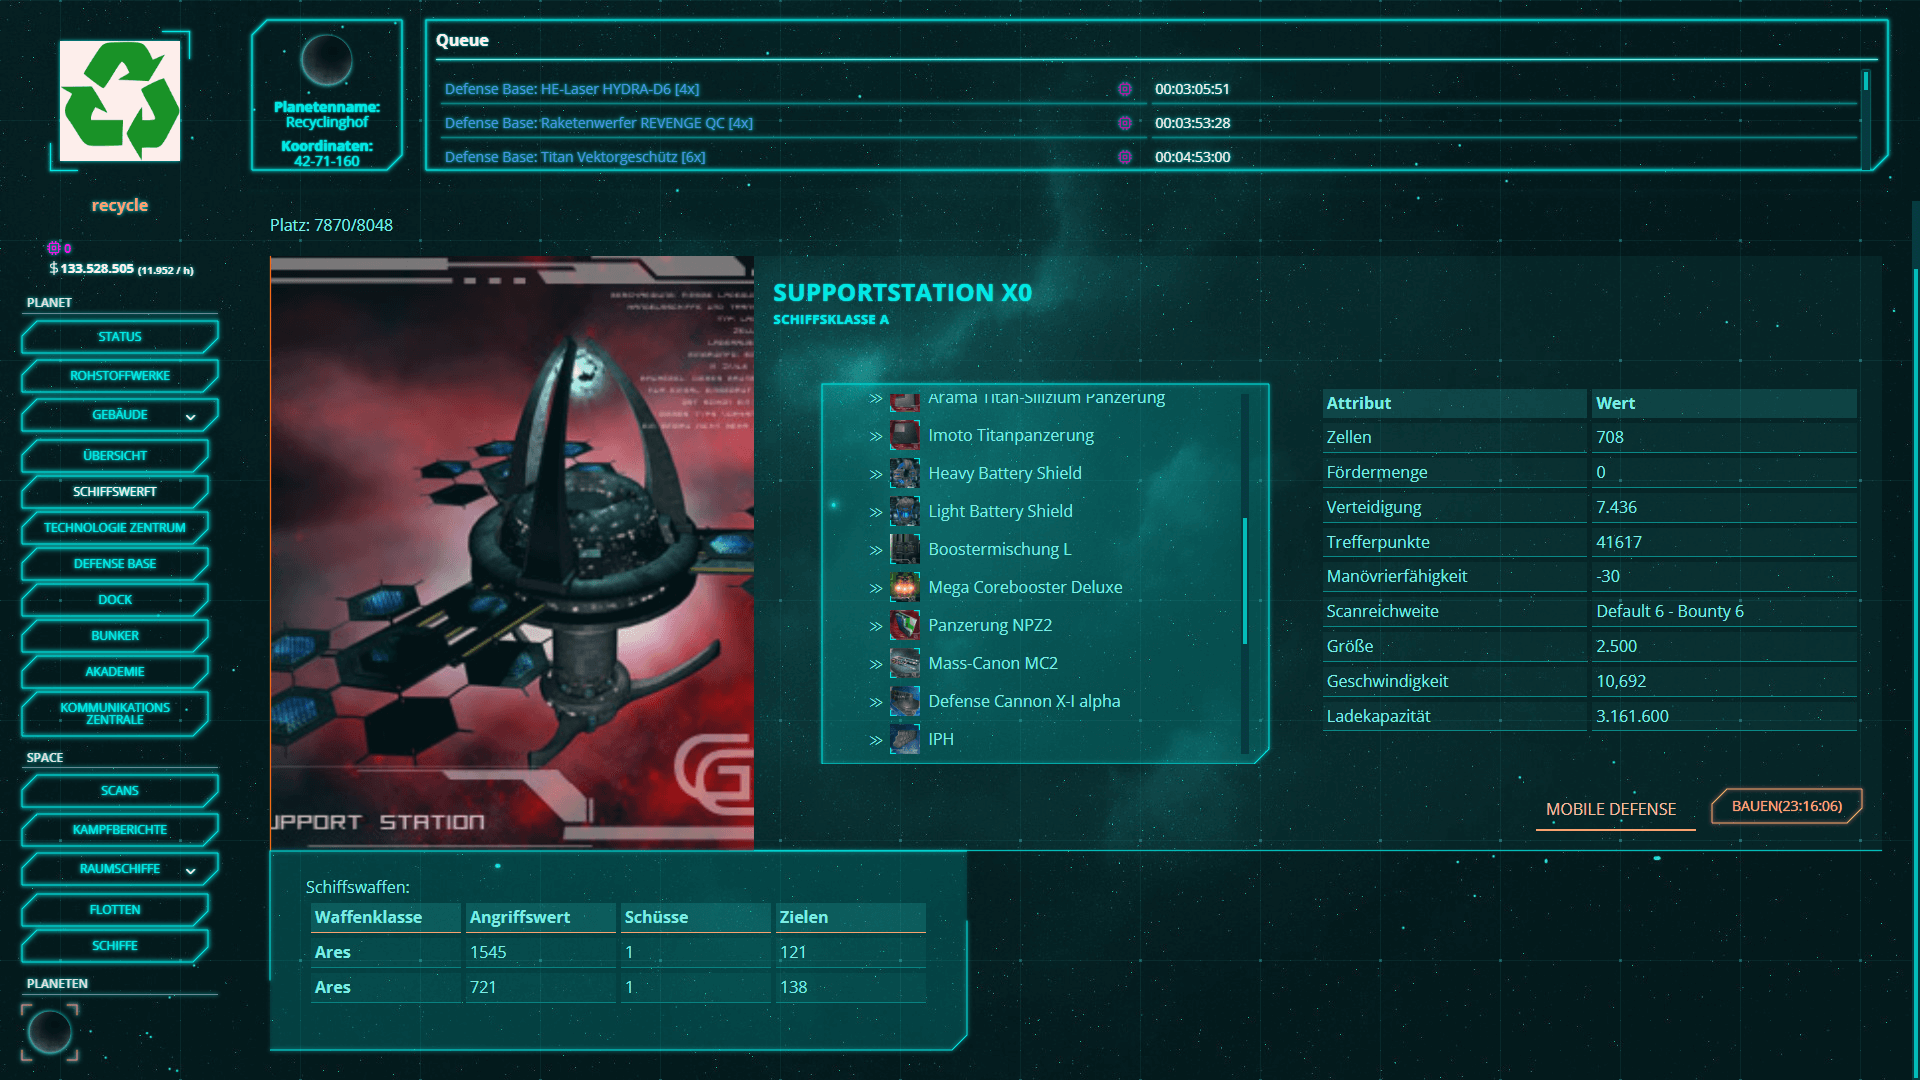Viewport: 1920px width, 1080px height.
Task: Expand the Light Battery Shield entry arrows
Action: click(x=876, y=512)
